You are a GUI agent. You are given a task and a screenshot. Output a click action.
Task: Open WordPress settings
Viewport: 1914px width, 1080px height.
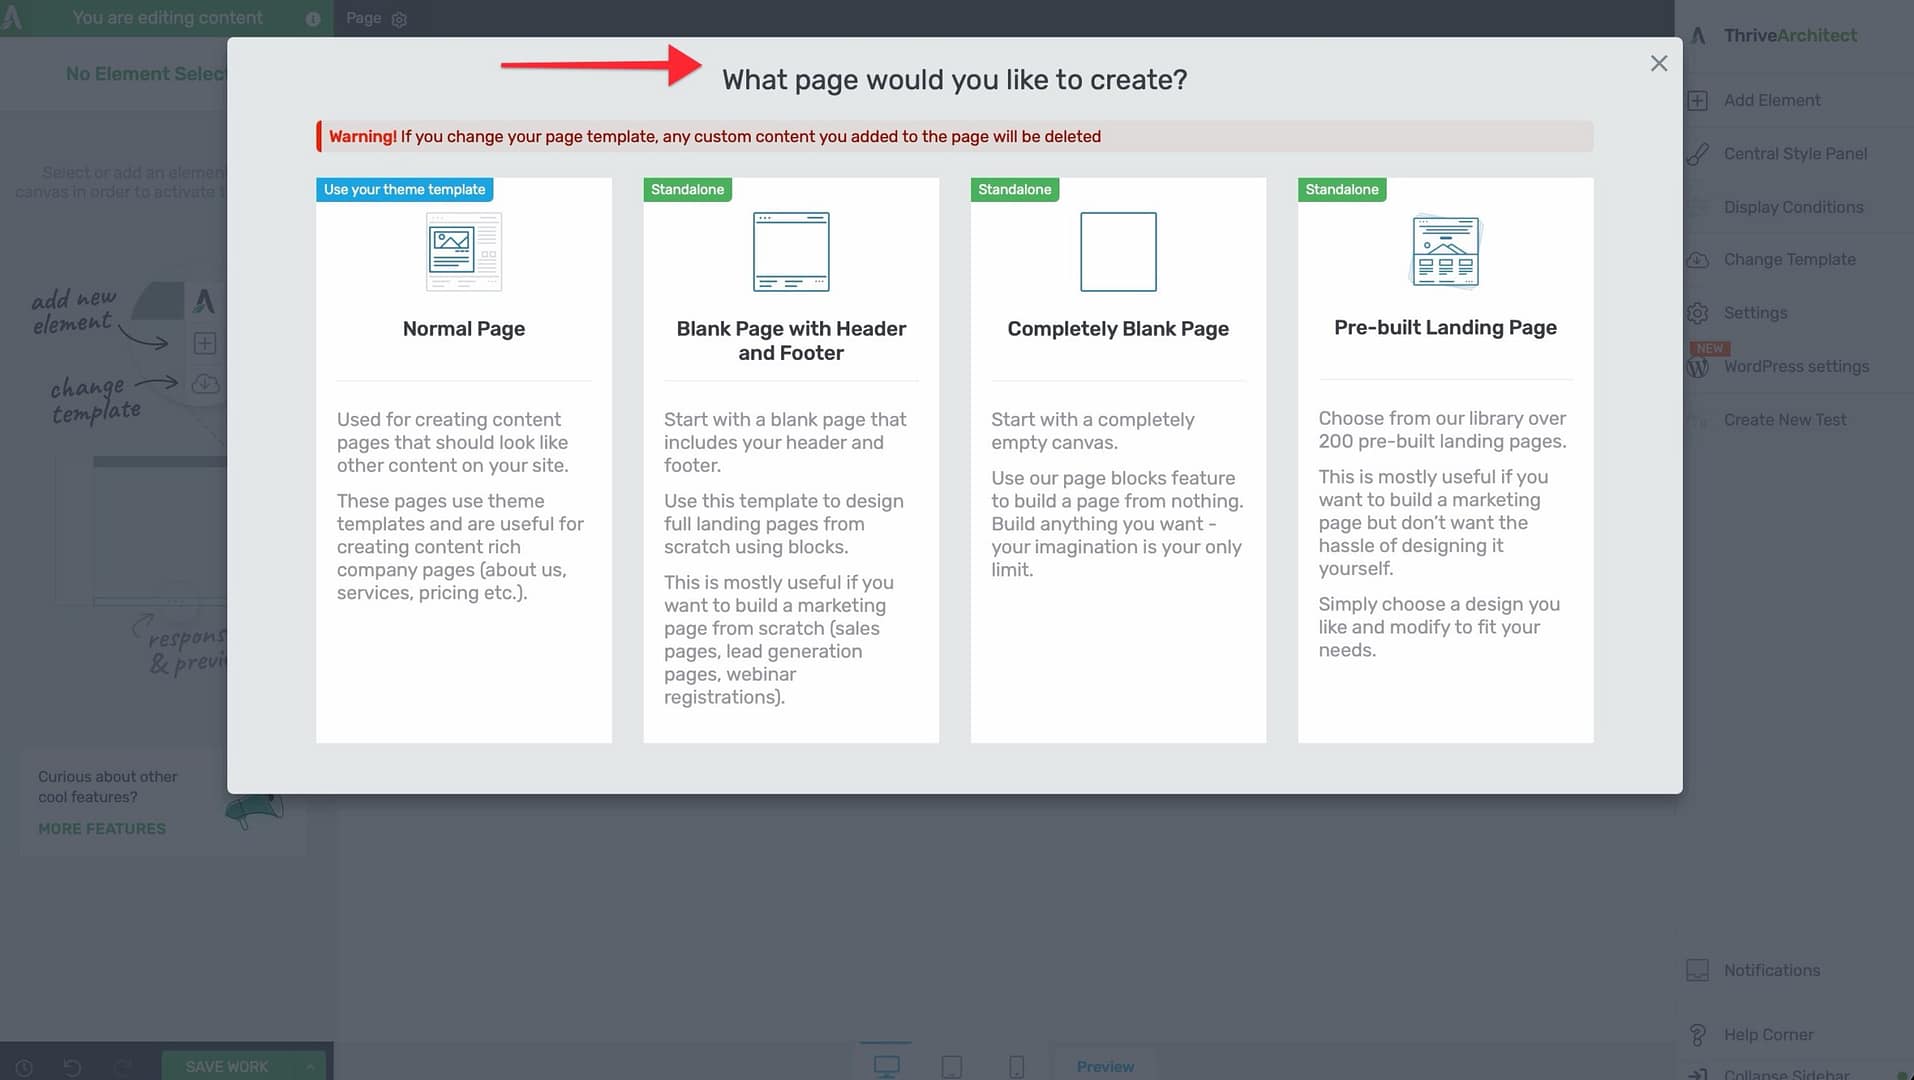(1795, 367)
